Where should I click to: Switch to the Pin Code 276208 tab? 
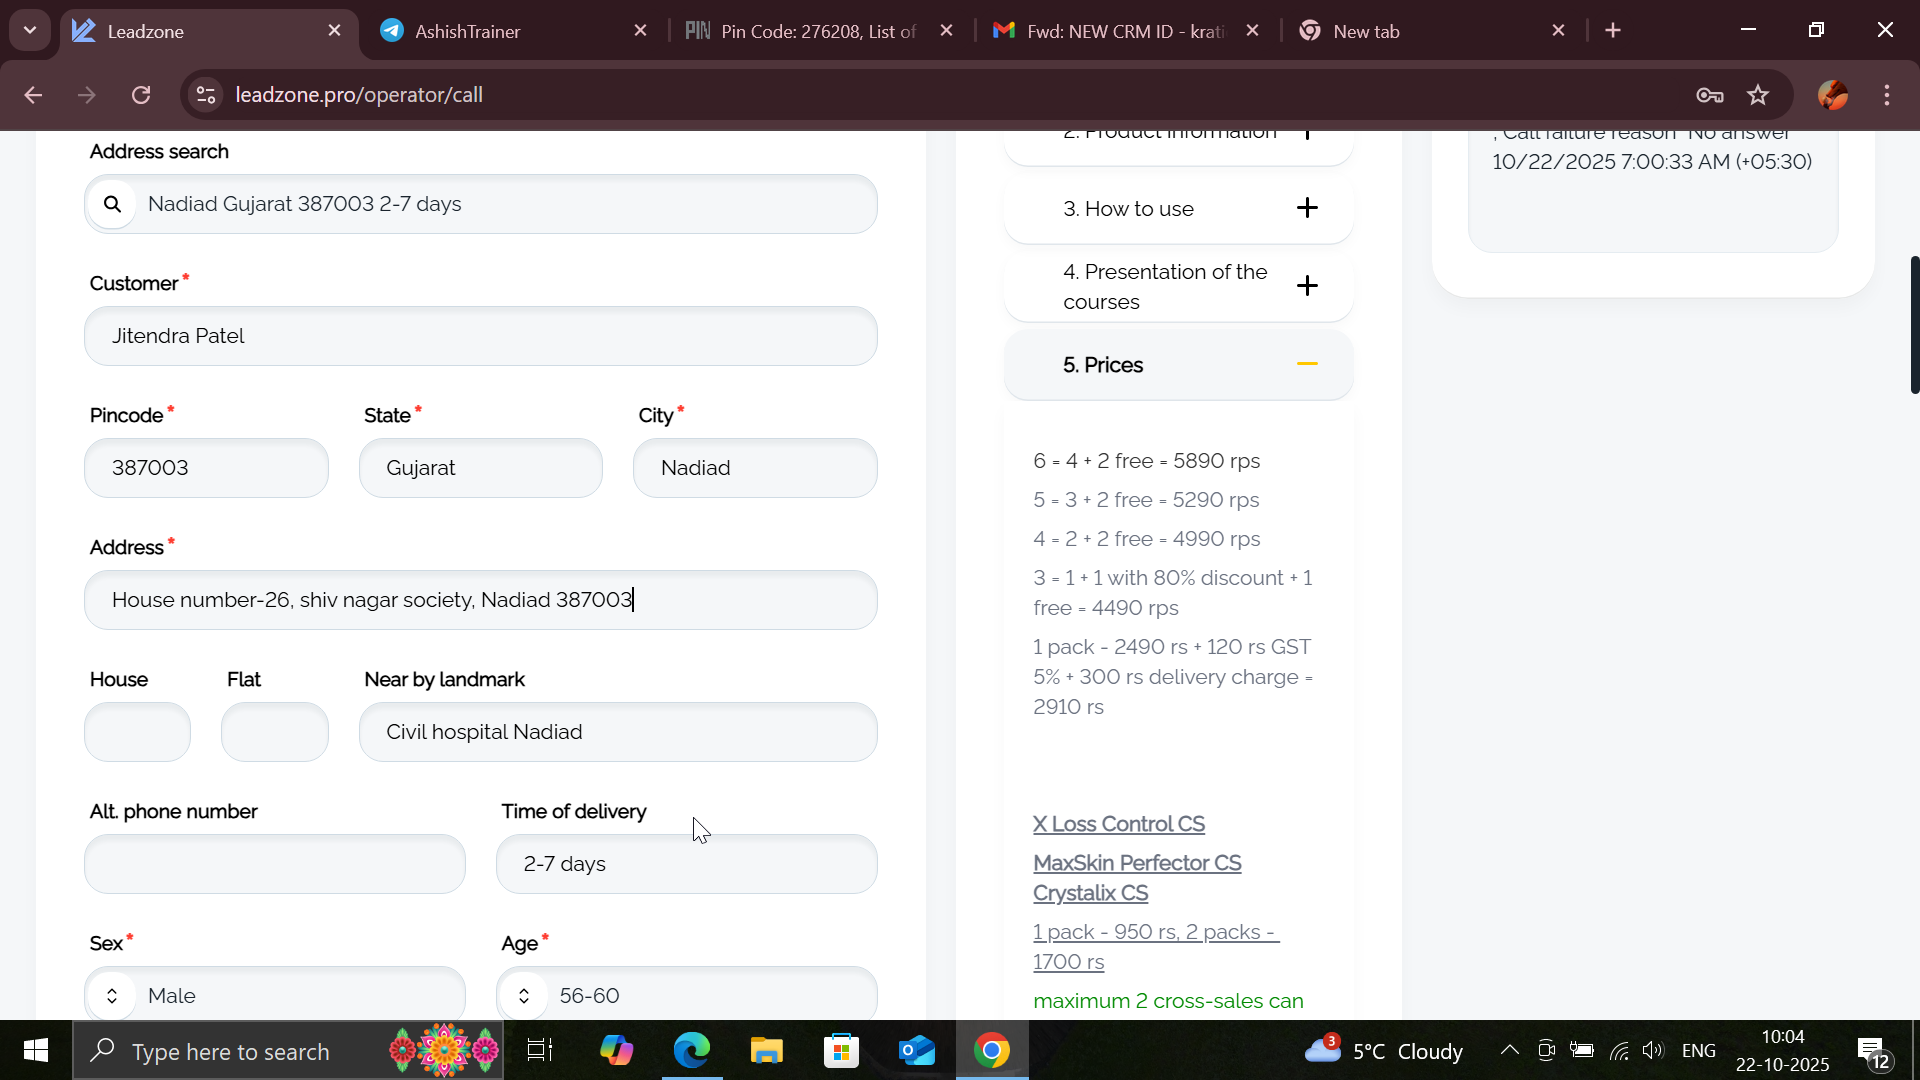coord(817,31)
